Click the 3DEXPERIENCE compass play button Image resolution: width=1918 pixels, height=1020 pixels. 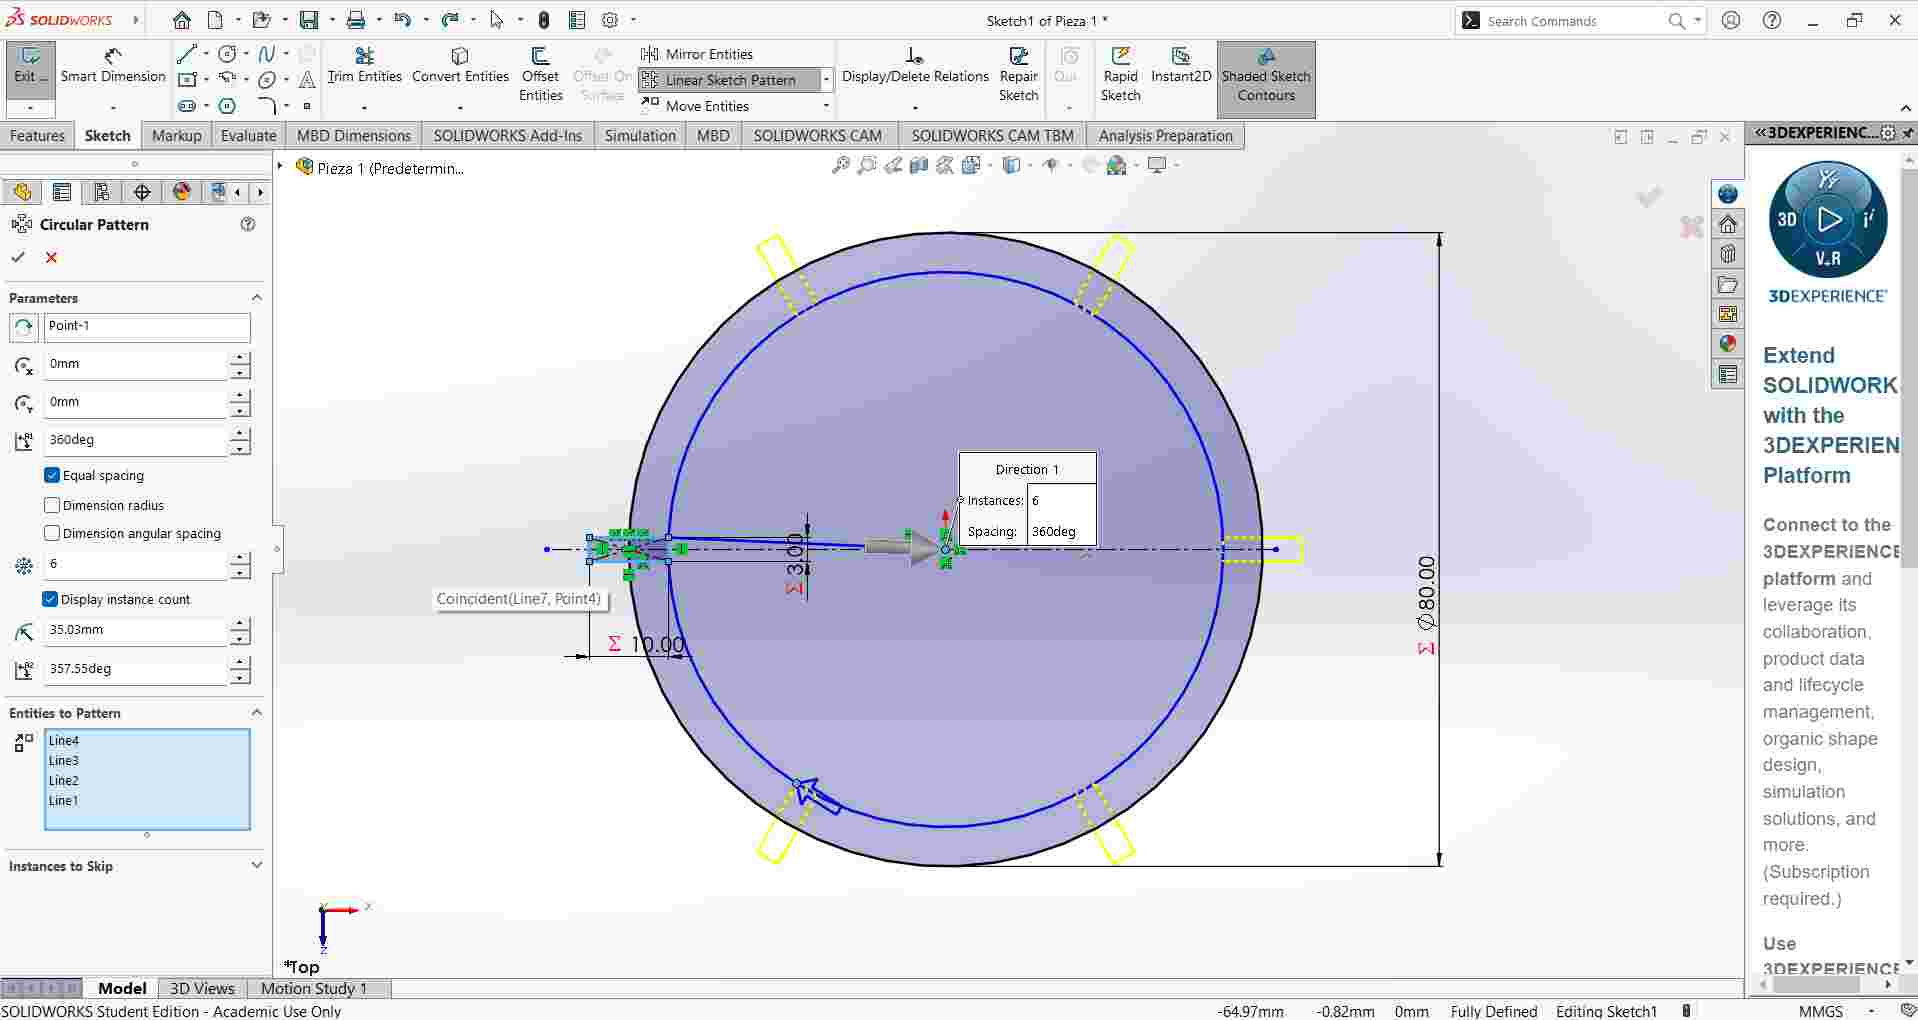pos(1828,219)
